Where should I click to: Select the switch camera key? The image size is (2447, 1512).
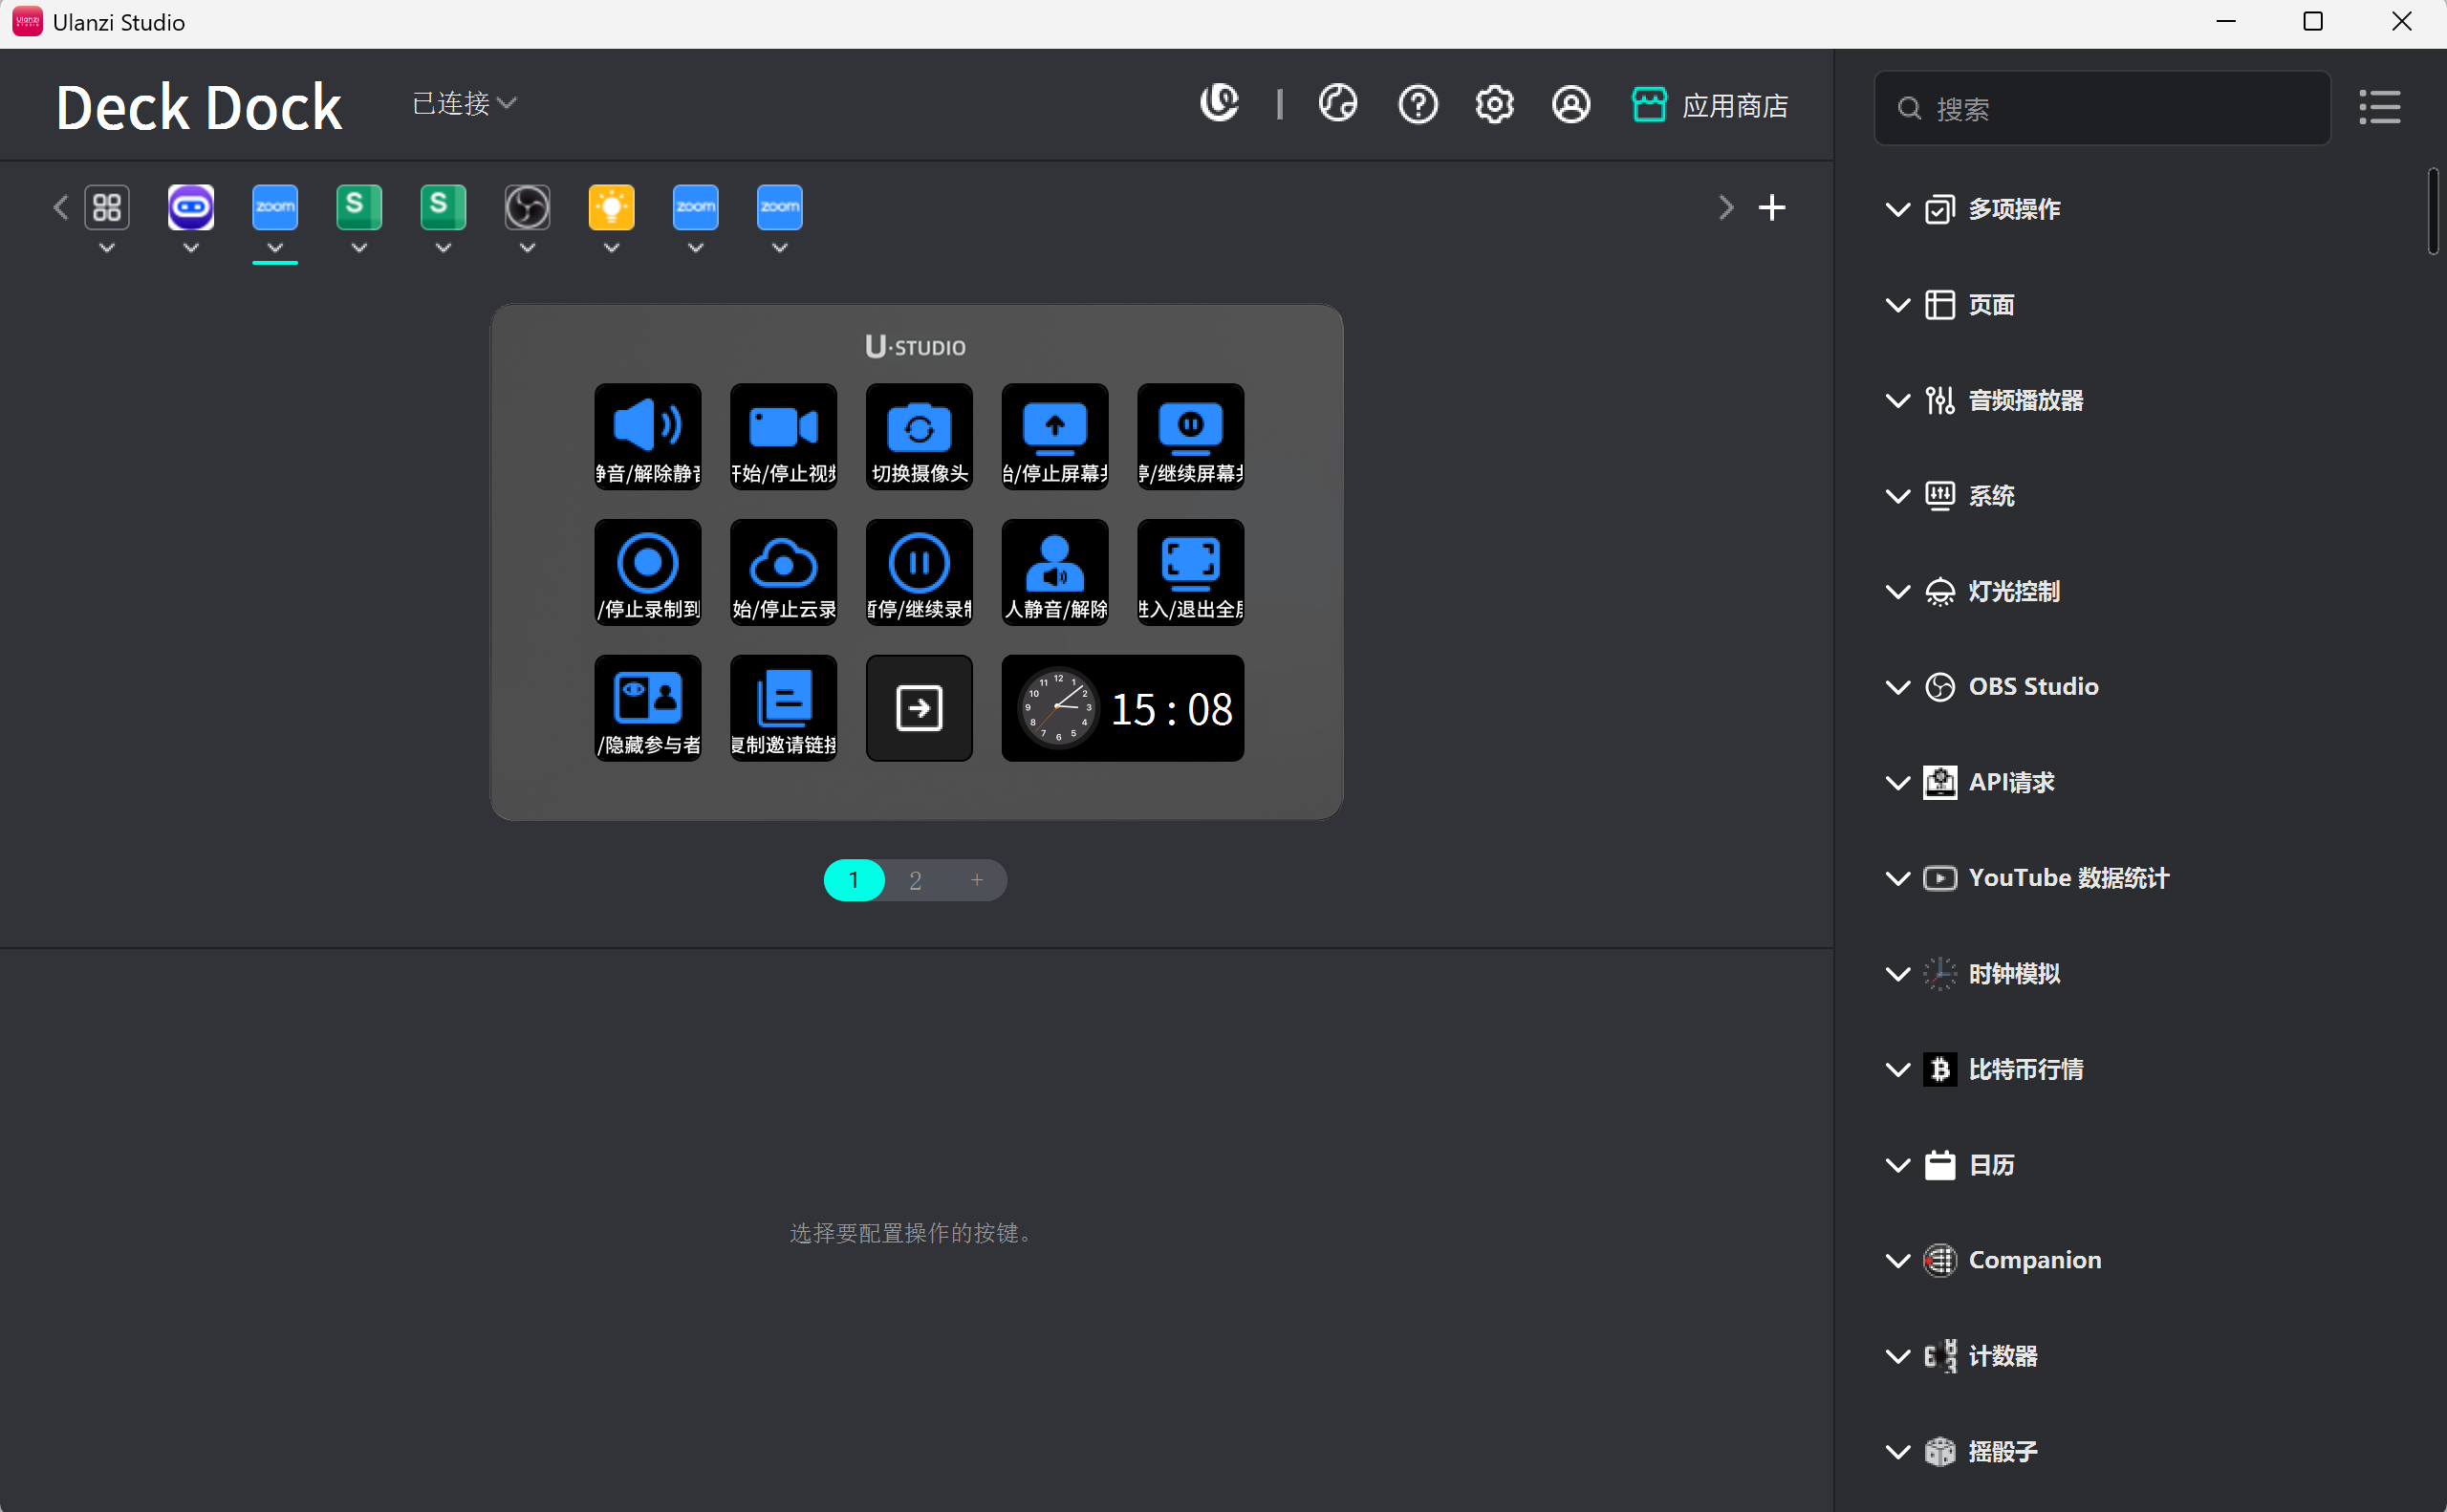point(918,436)
